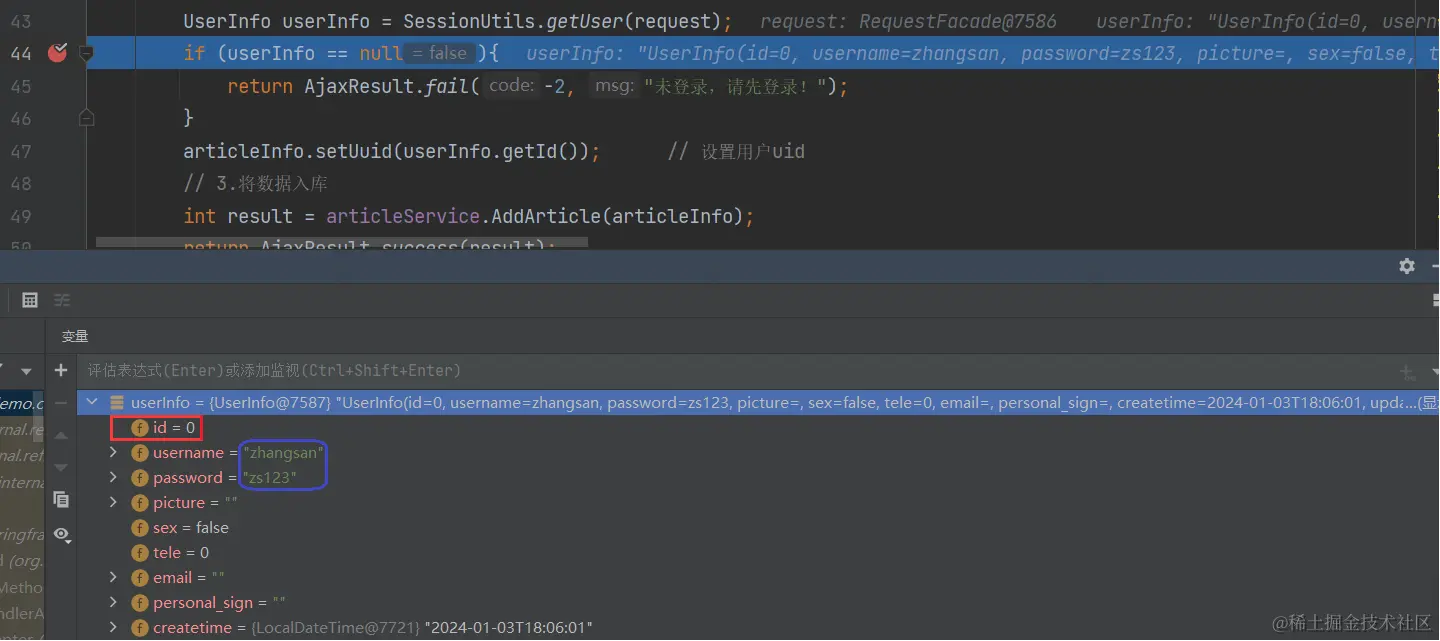Expand the email field node
The image size is (1440, 641).
pos(113,578)
